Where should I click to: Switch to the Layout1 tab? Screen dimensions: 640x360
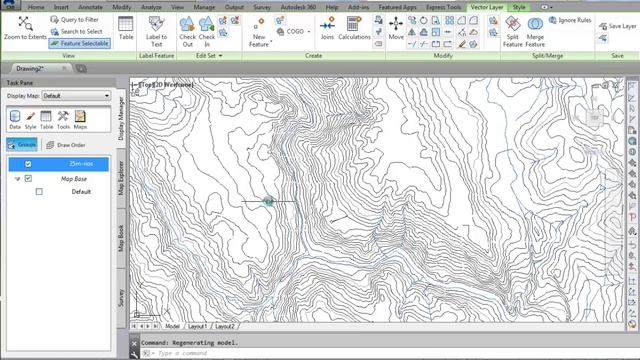point(198,326)
